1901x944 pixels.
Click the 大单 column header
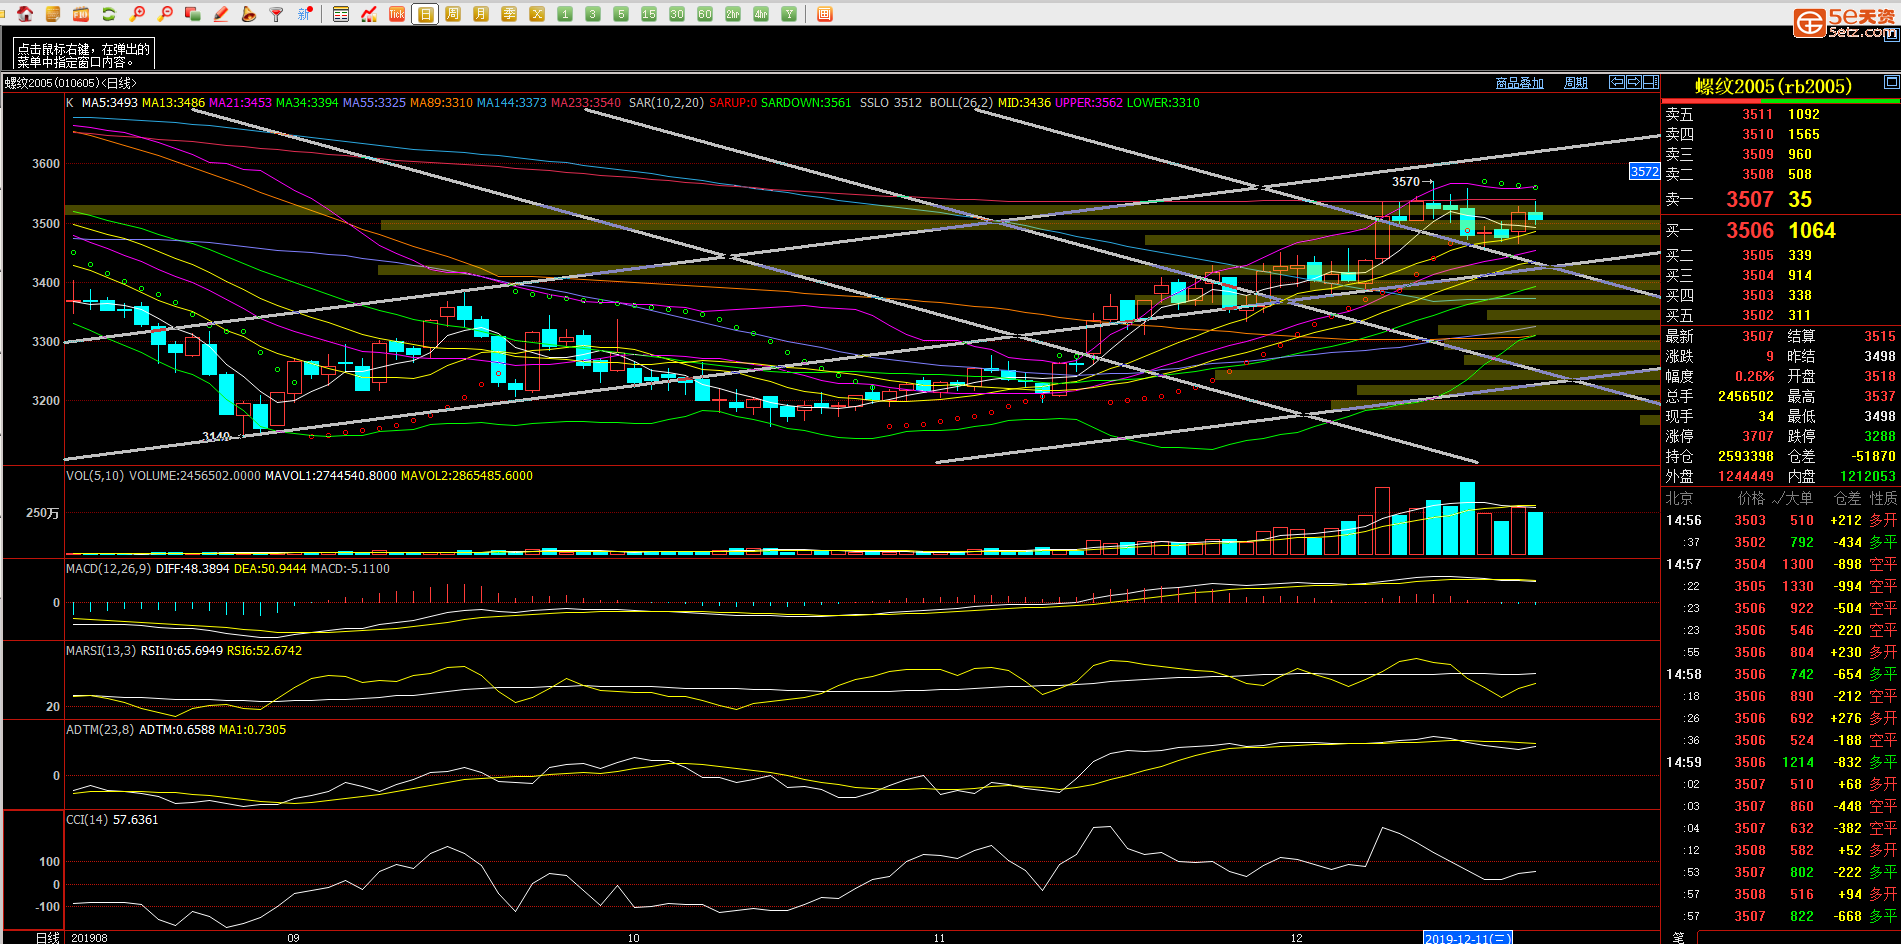[1798, 497]
